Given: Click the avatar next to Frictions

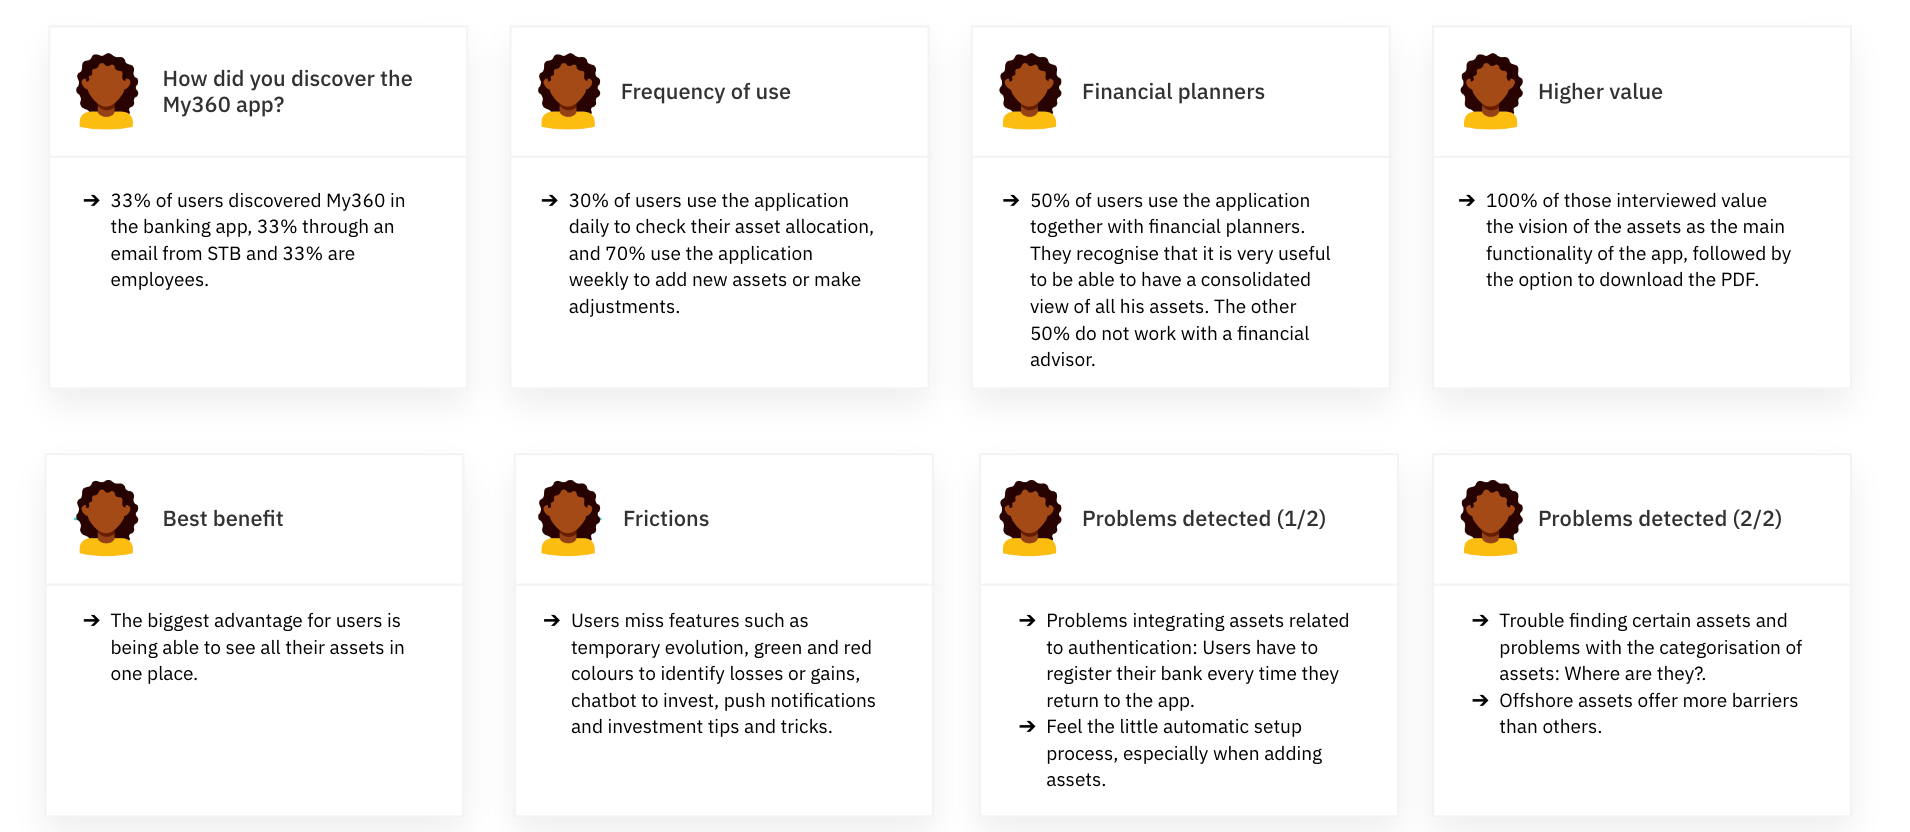Looking at the screenshot, I should 569,518.
